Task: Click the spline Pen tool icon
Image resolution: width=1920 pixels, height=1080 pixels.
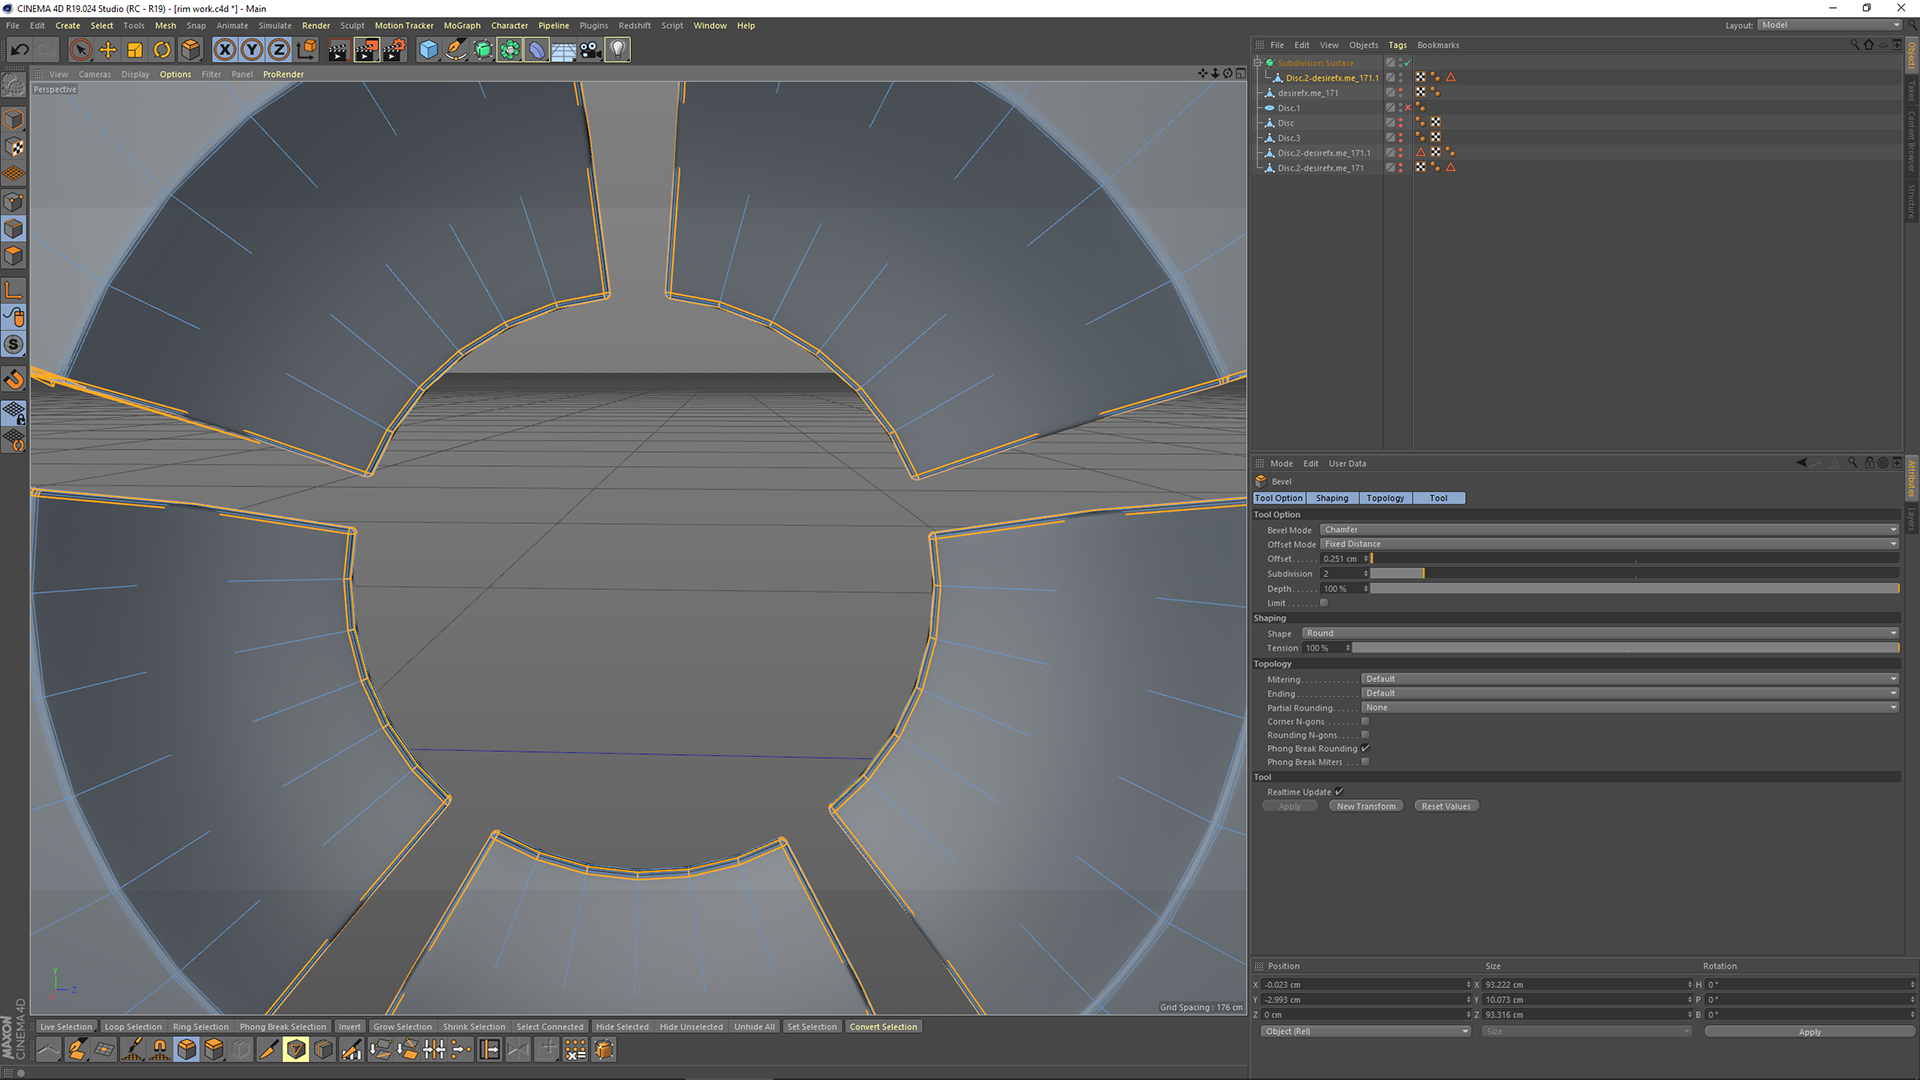Action: point(456,49)
